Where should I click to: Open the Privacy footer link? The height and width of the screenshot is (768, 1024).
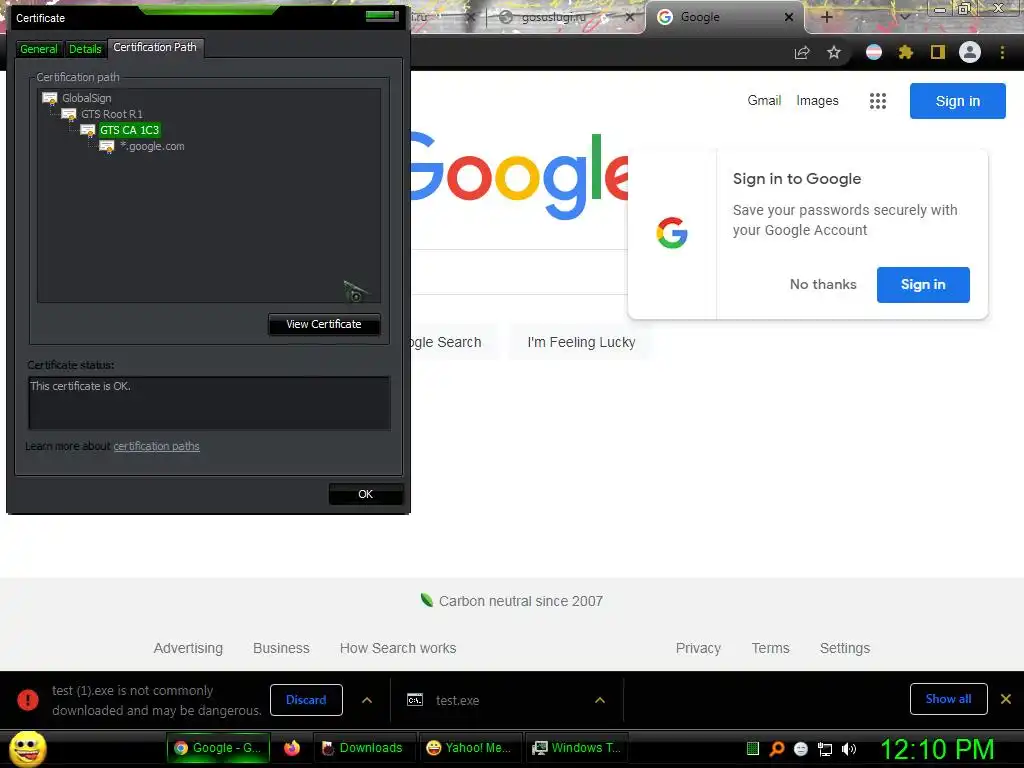(x=698, y=648)
